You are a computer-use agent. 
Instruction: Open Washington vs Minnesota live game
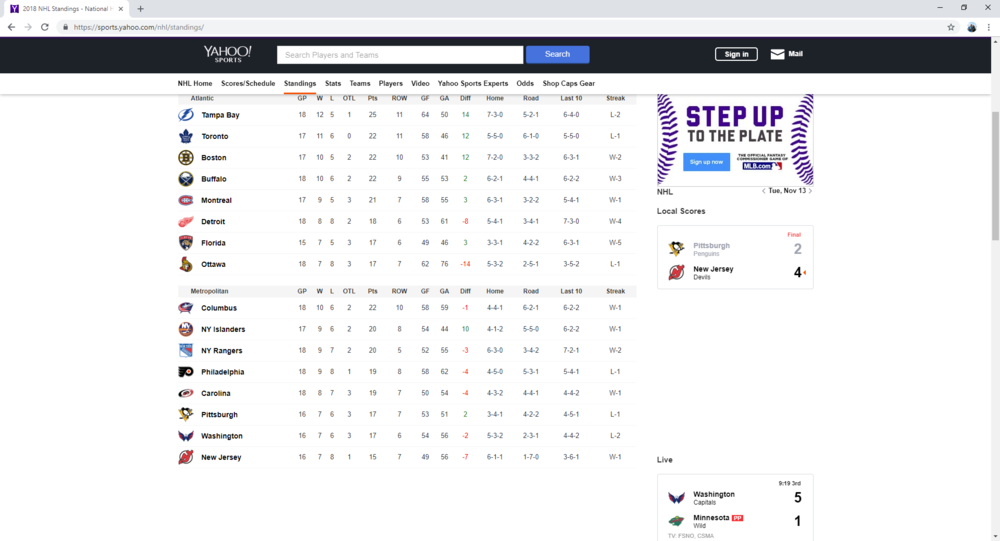[735, 508]
